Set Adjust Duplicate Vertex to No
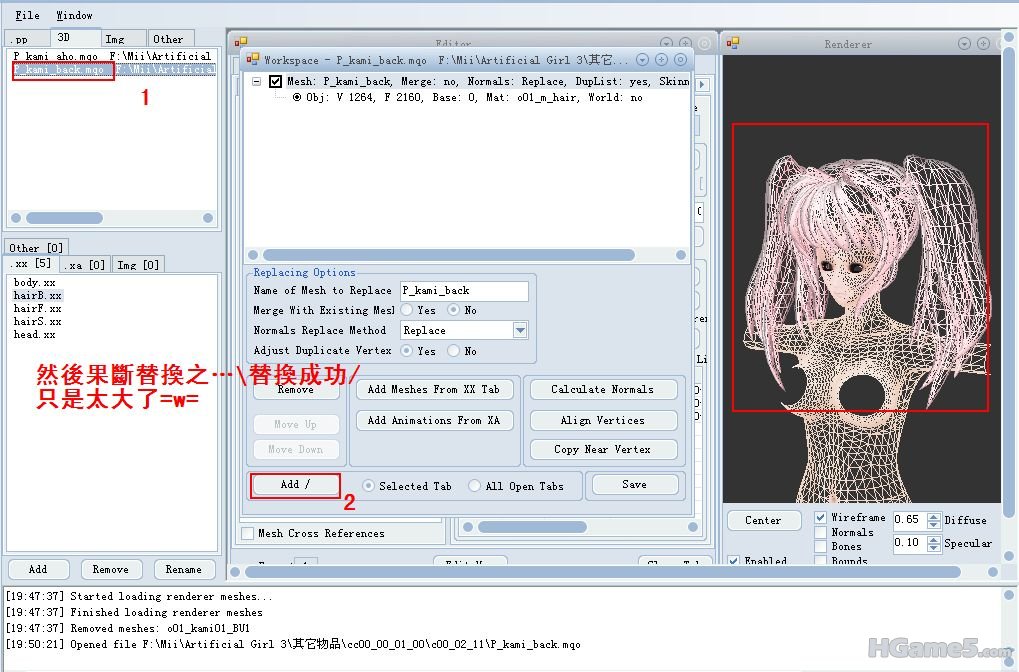Image resolution: width=1019 pixels, height=672 pixels. (x=454, y=350)
